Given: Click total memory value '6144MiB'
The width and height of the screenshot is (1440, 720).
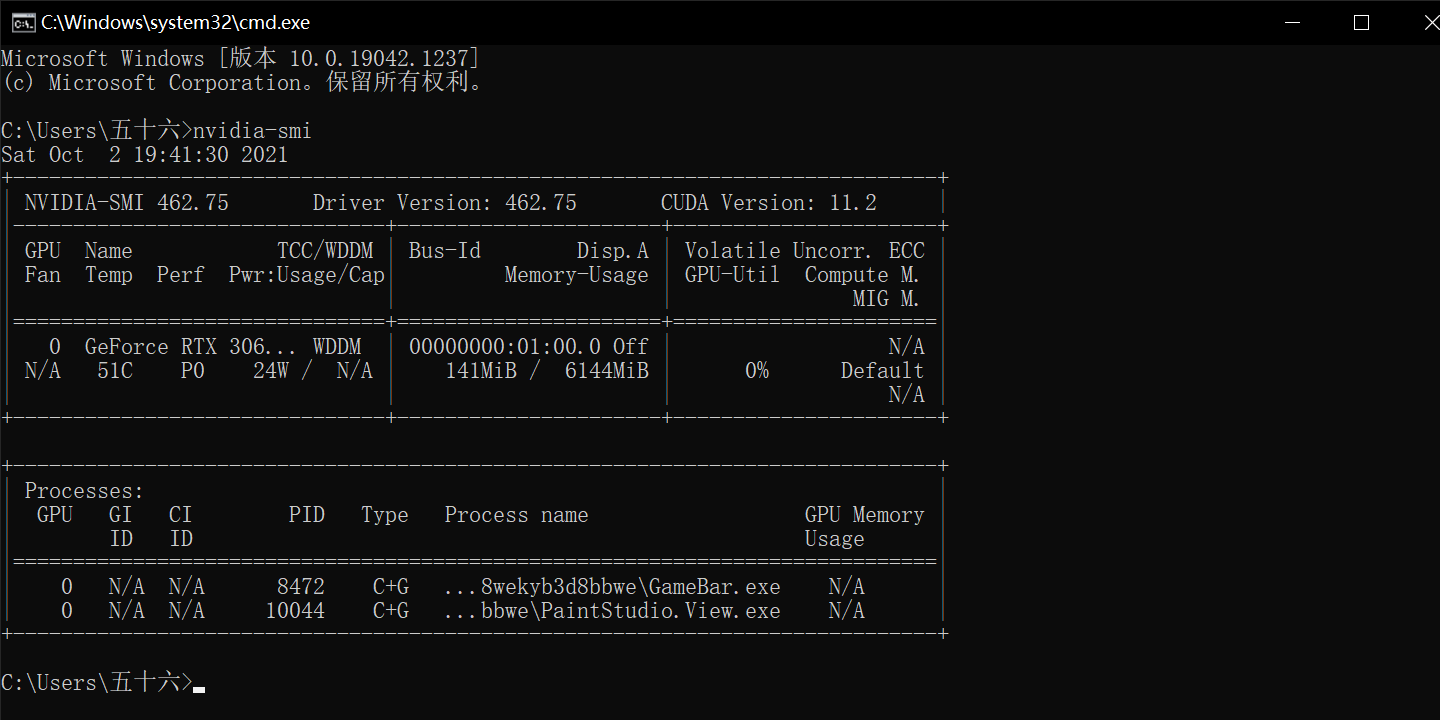Looking at the screenshot, I should point(607,371).
